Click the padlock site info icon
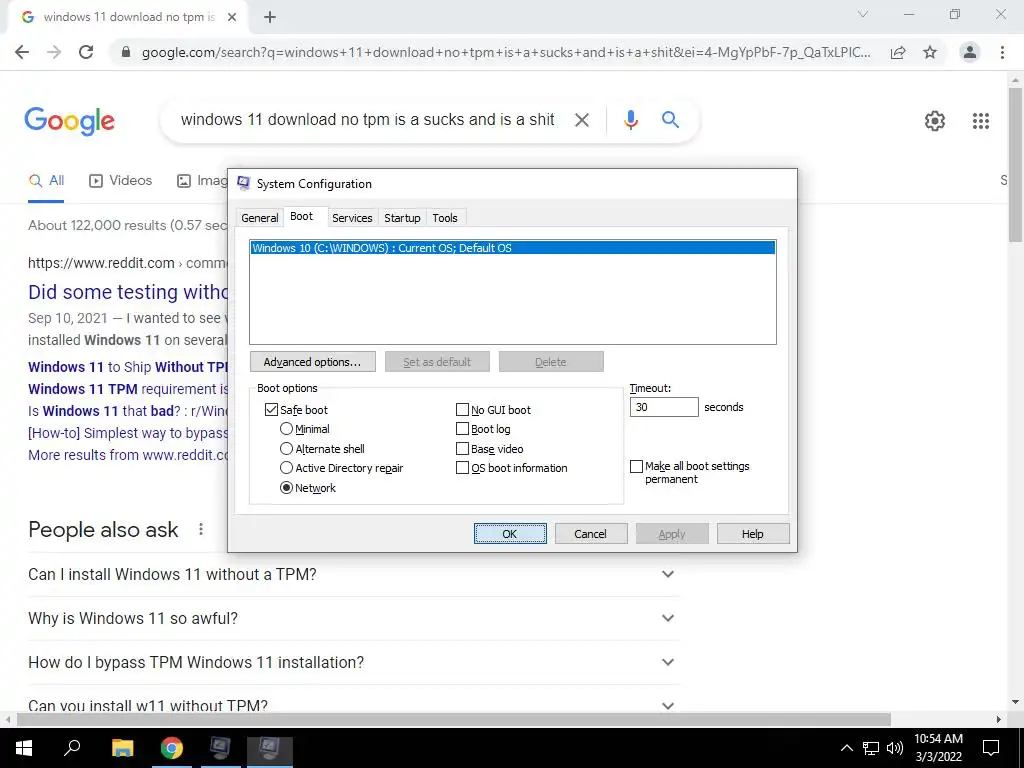This screenshot has height=768, width=1024. pyautogui.click(x=126, y=52)
